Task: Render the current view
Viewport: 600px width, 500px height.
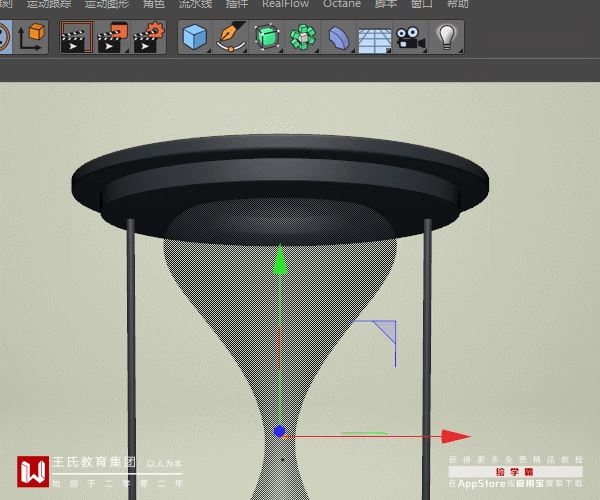Action: [77, 37]
